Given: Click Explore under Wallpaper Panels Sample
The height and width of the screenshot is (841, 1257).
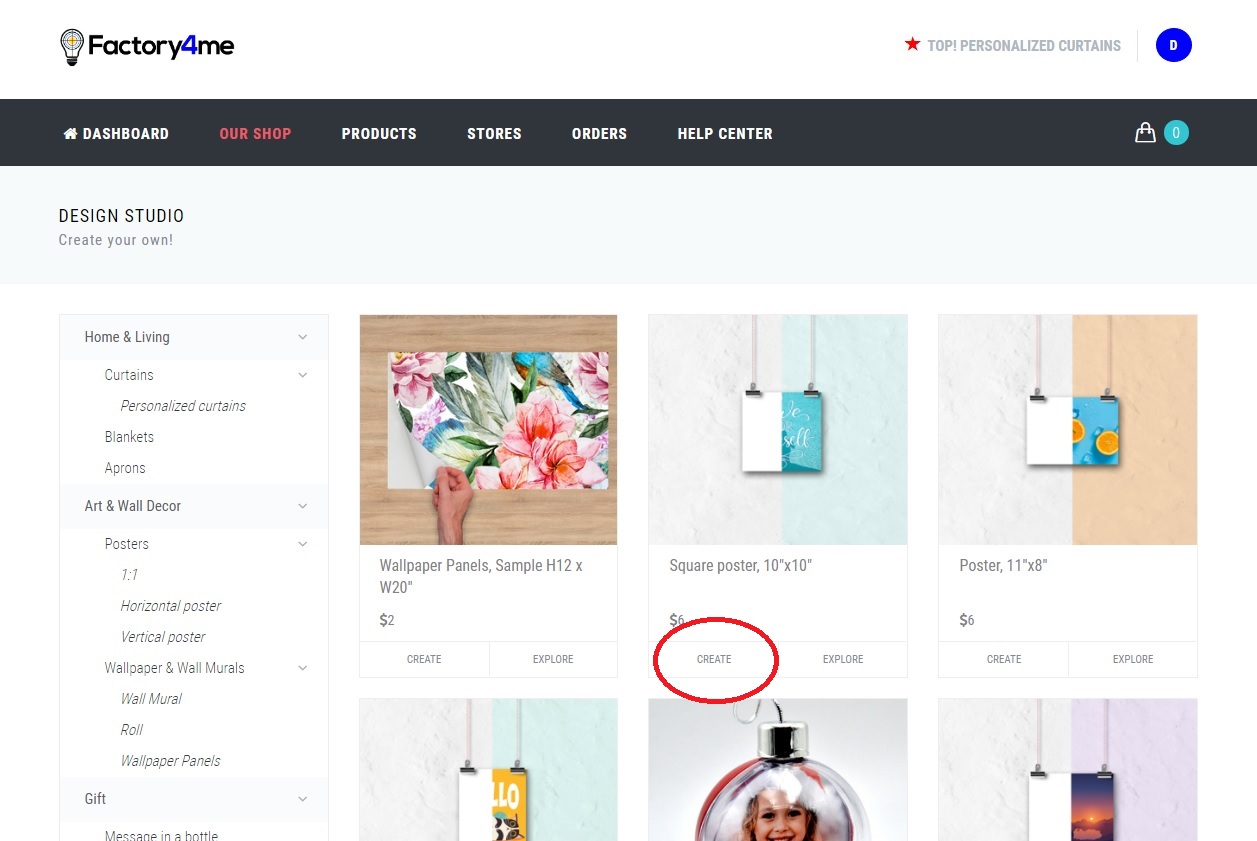Looking at the screenshot, I should (553, 659).
